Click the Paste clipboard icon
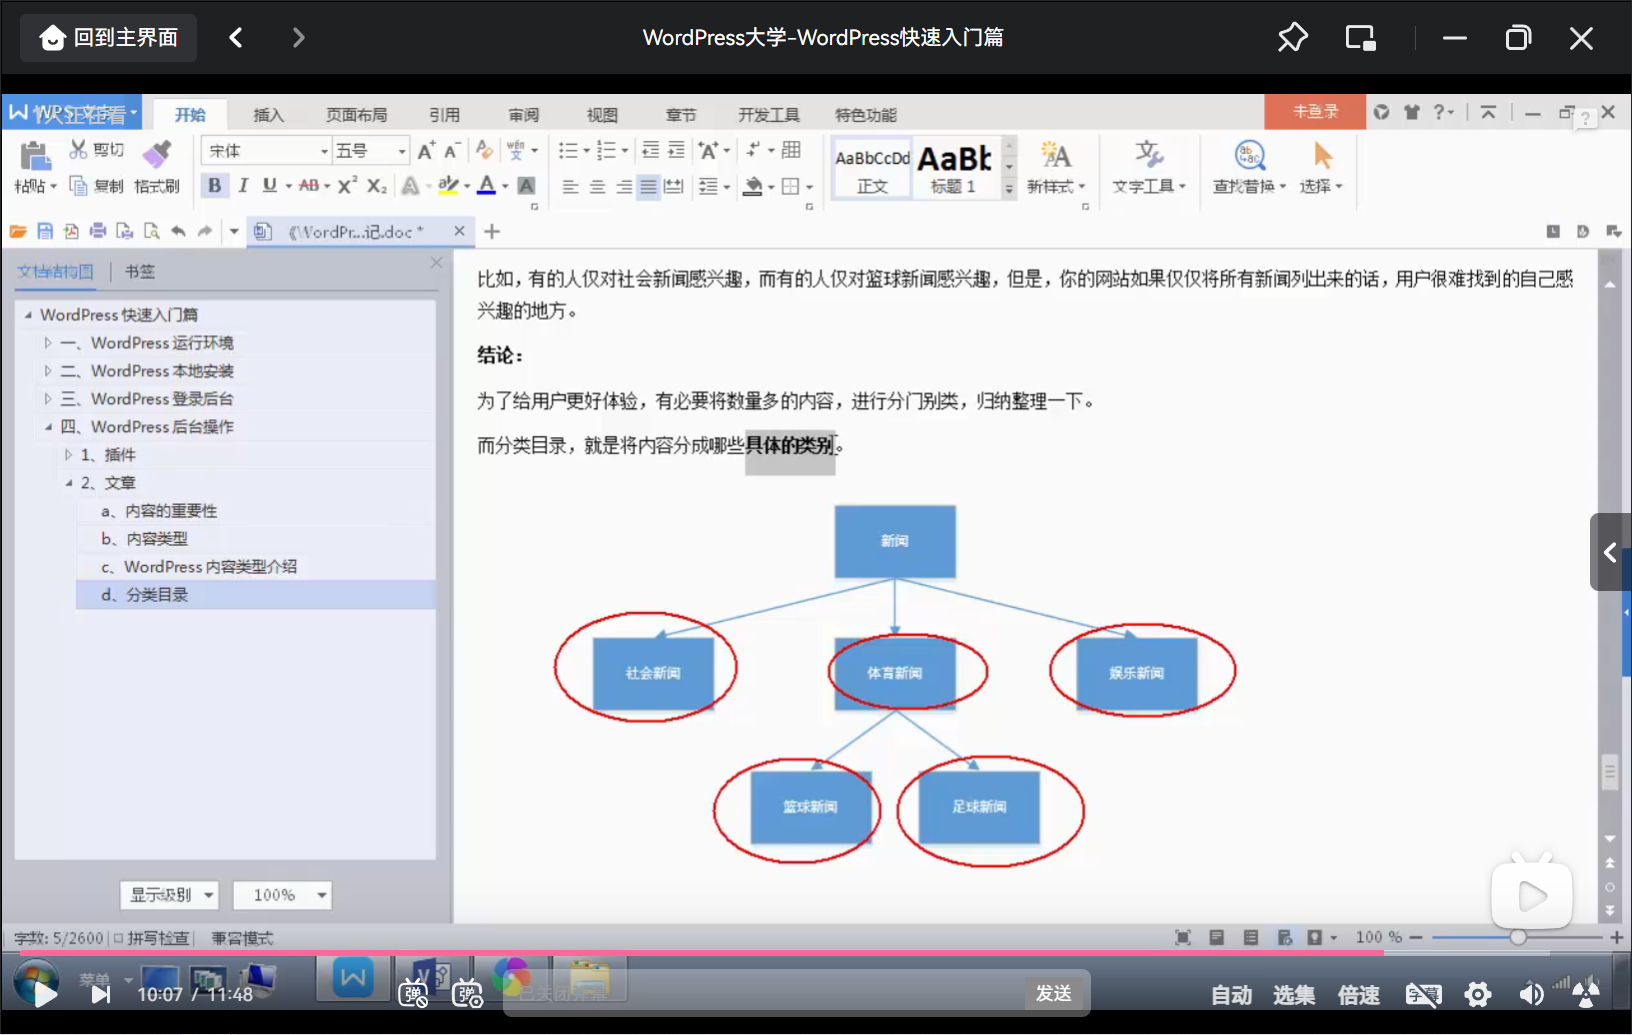The height and width of the screenshot is (1035, 1632). coord(35,156)
